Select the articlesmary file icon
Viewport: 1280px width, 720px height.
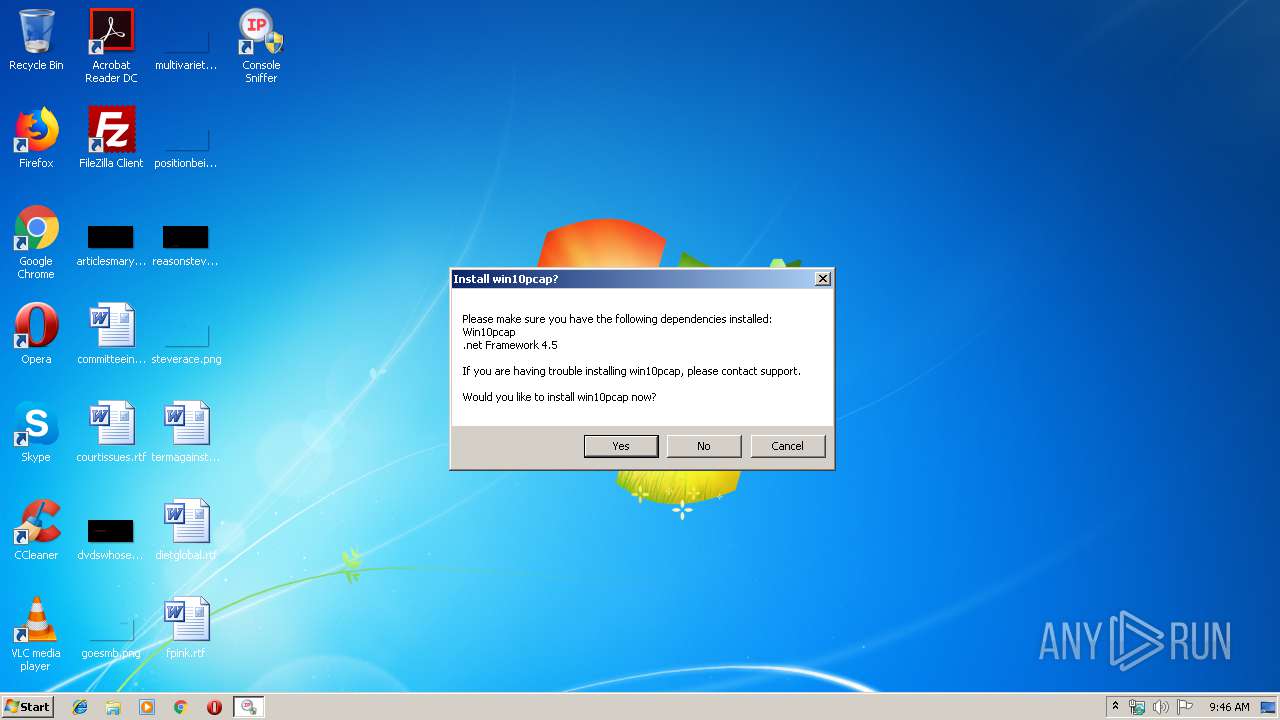pyautogui.click(x=111, y=245)
